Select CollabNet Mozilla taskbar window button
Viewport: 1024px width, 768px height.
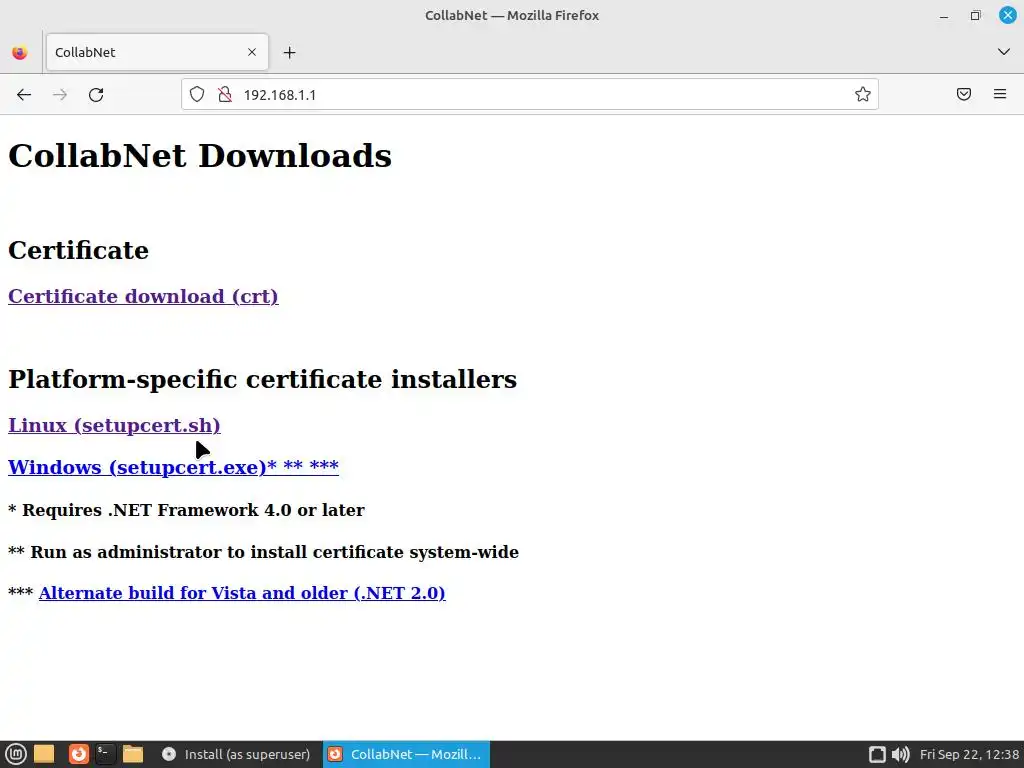pos(406,754)
